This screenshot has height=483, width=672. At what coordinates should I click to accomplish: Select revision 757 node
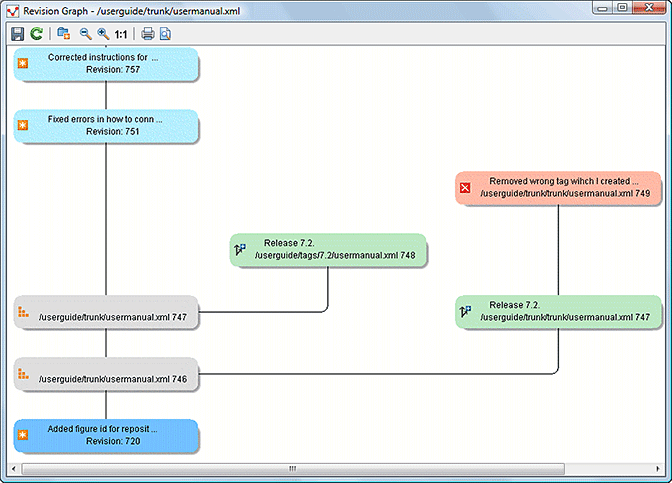pyautogui.click(x=106, y=64)
